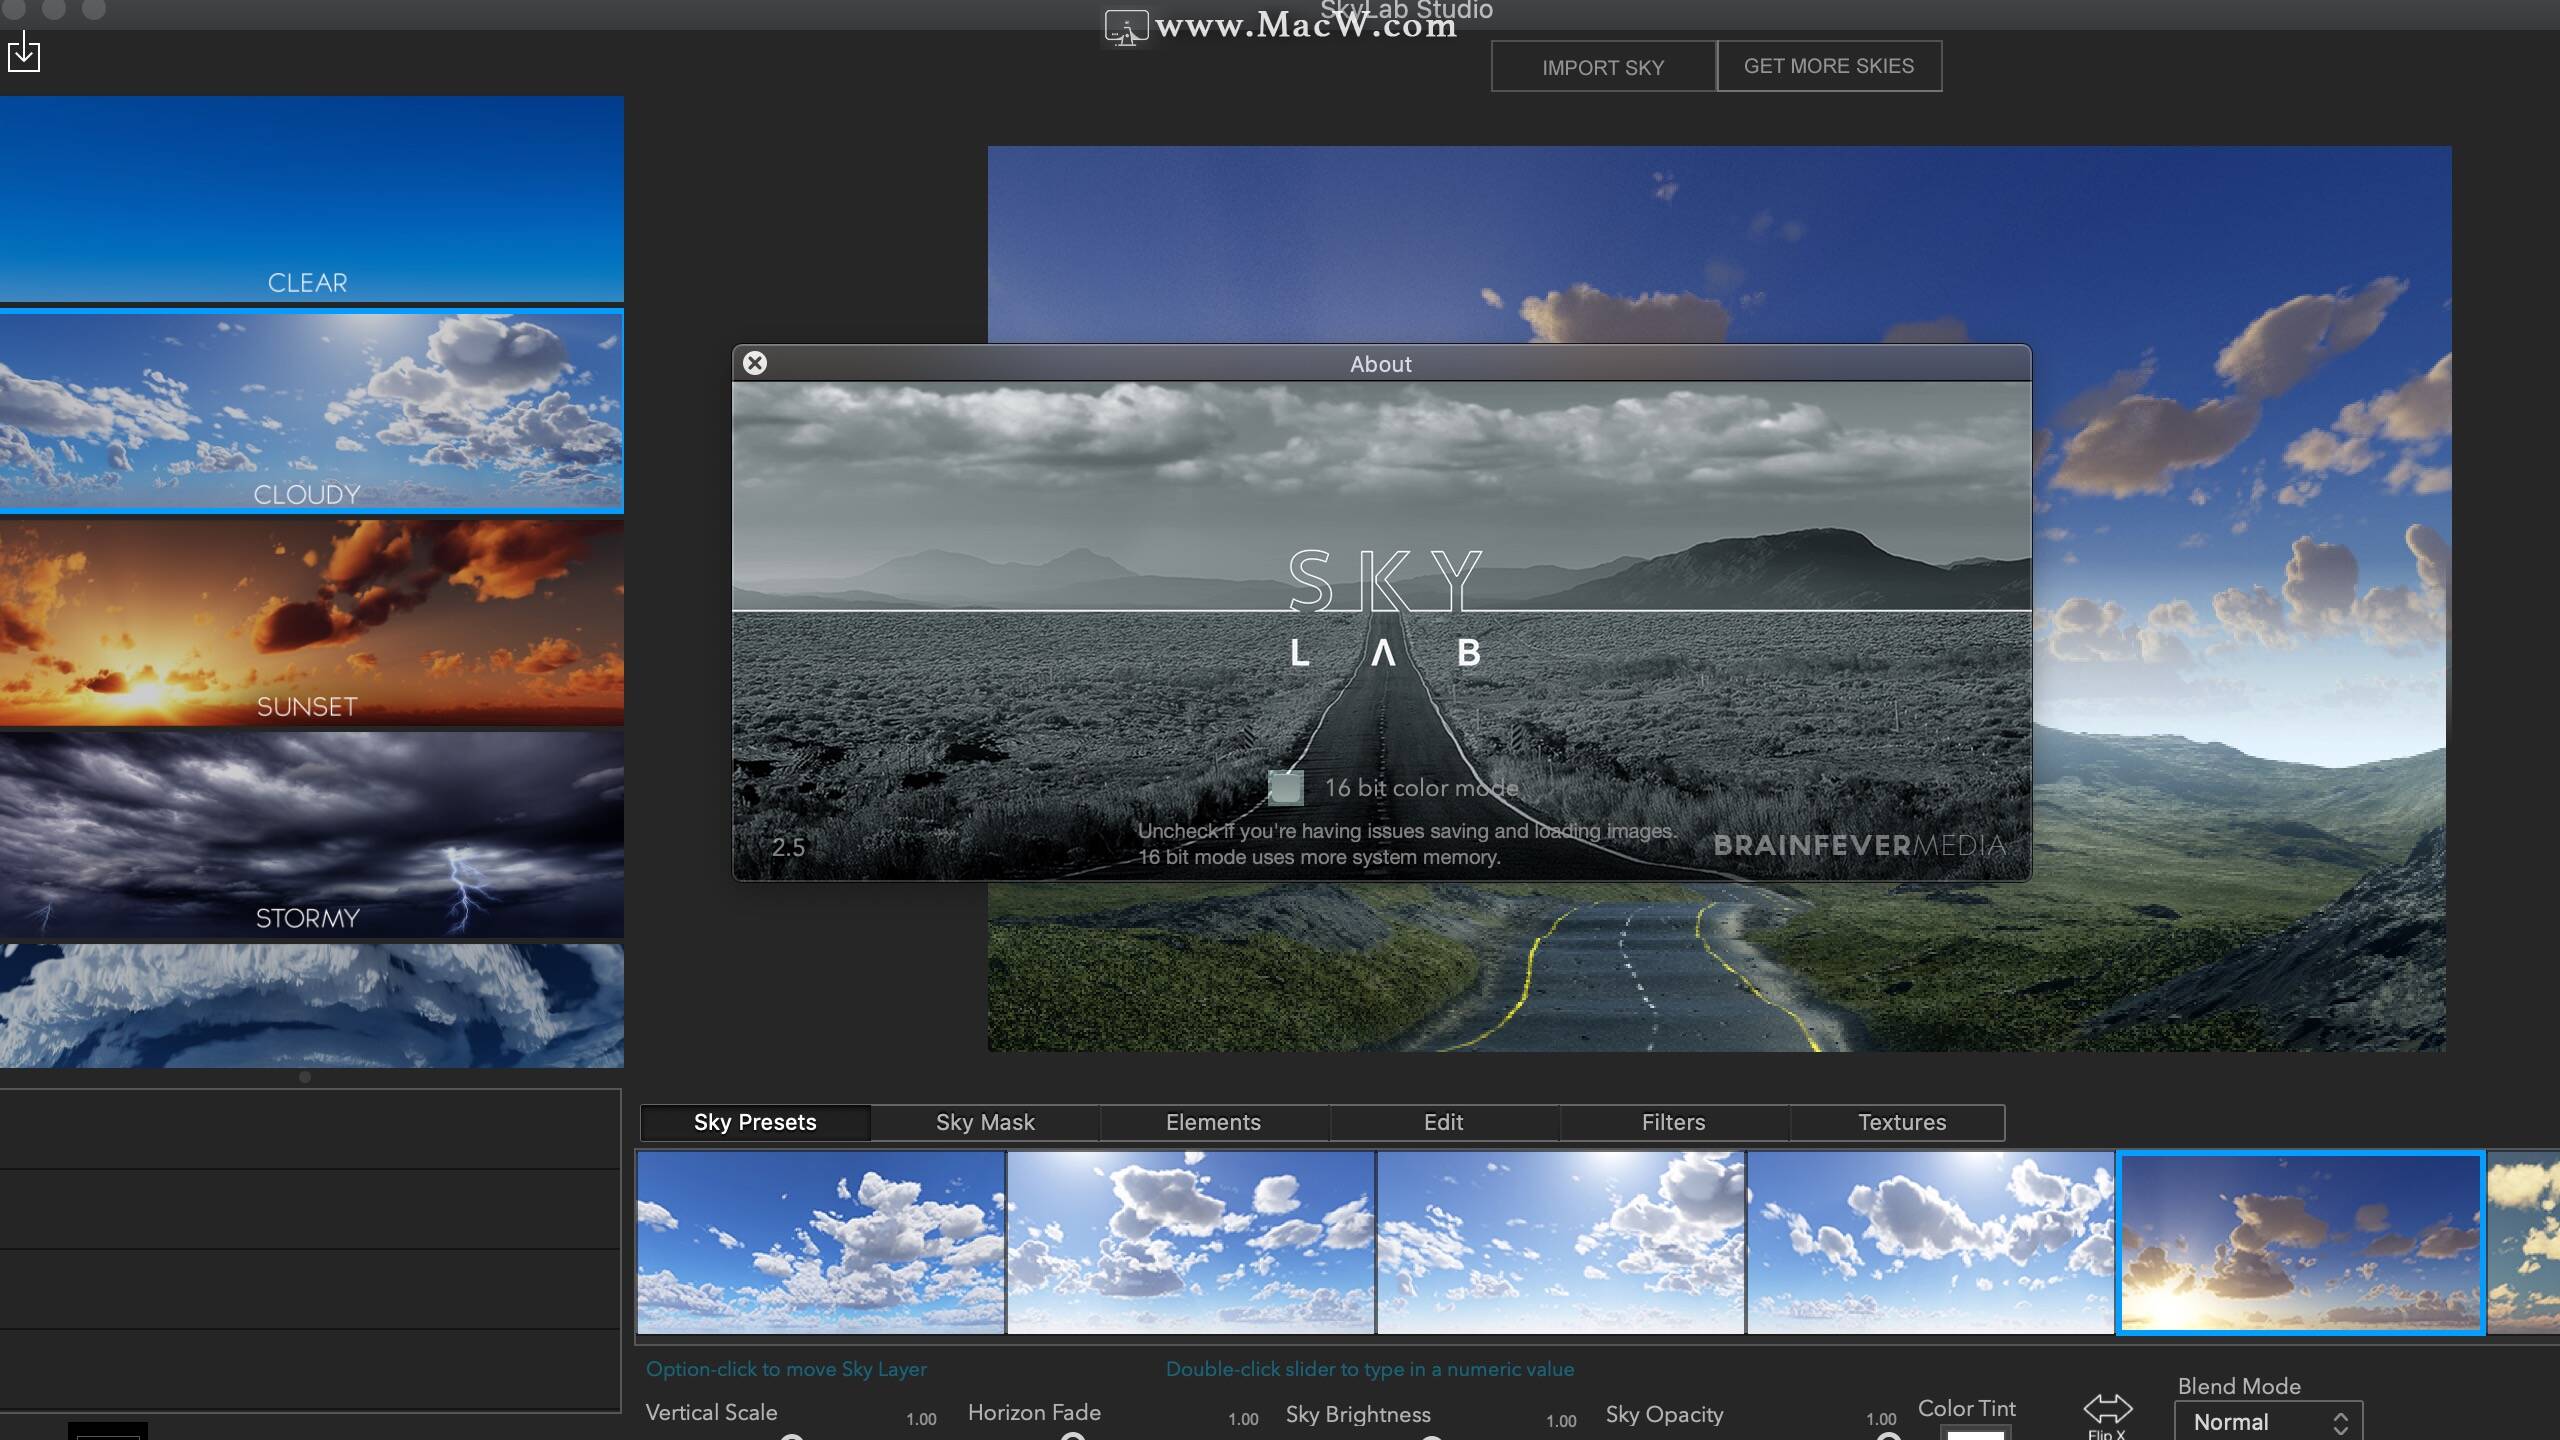Viewport: 2560px width, 1440px height.
Task: Click the Vertical Scale slider handle
Action: [x=792, y=1436]
